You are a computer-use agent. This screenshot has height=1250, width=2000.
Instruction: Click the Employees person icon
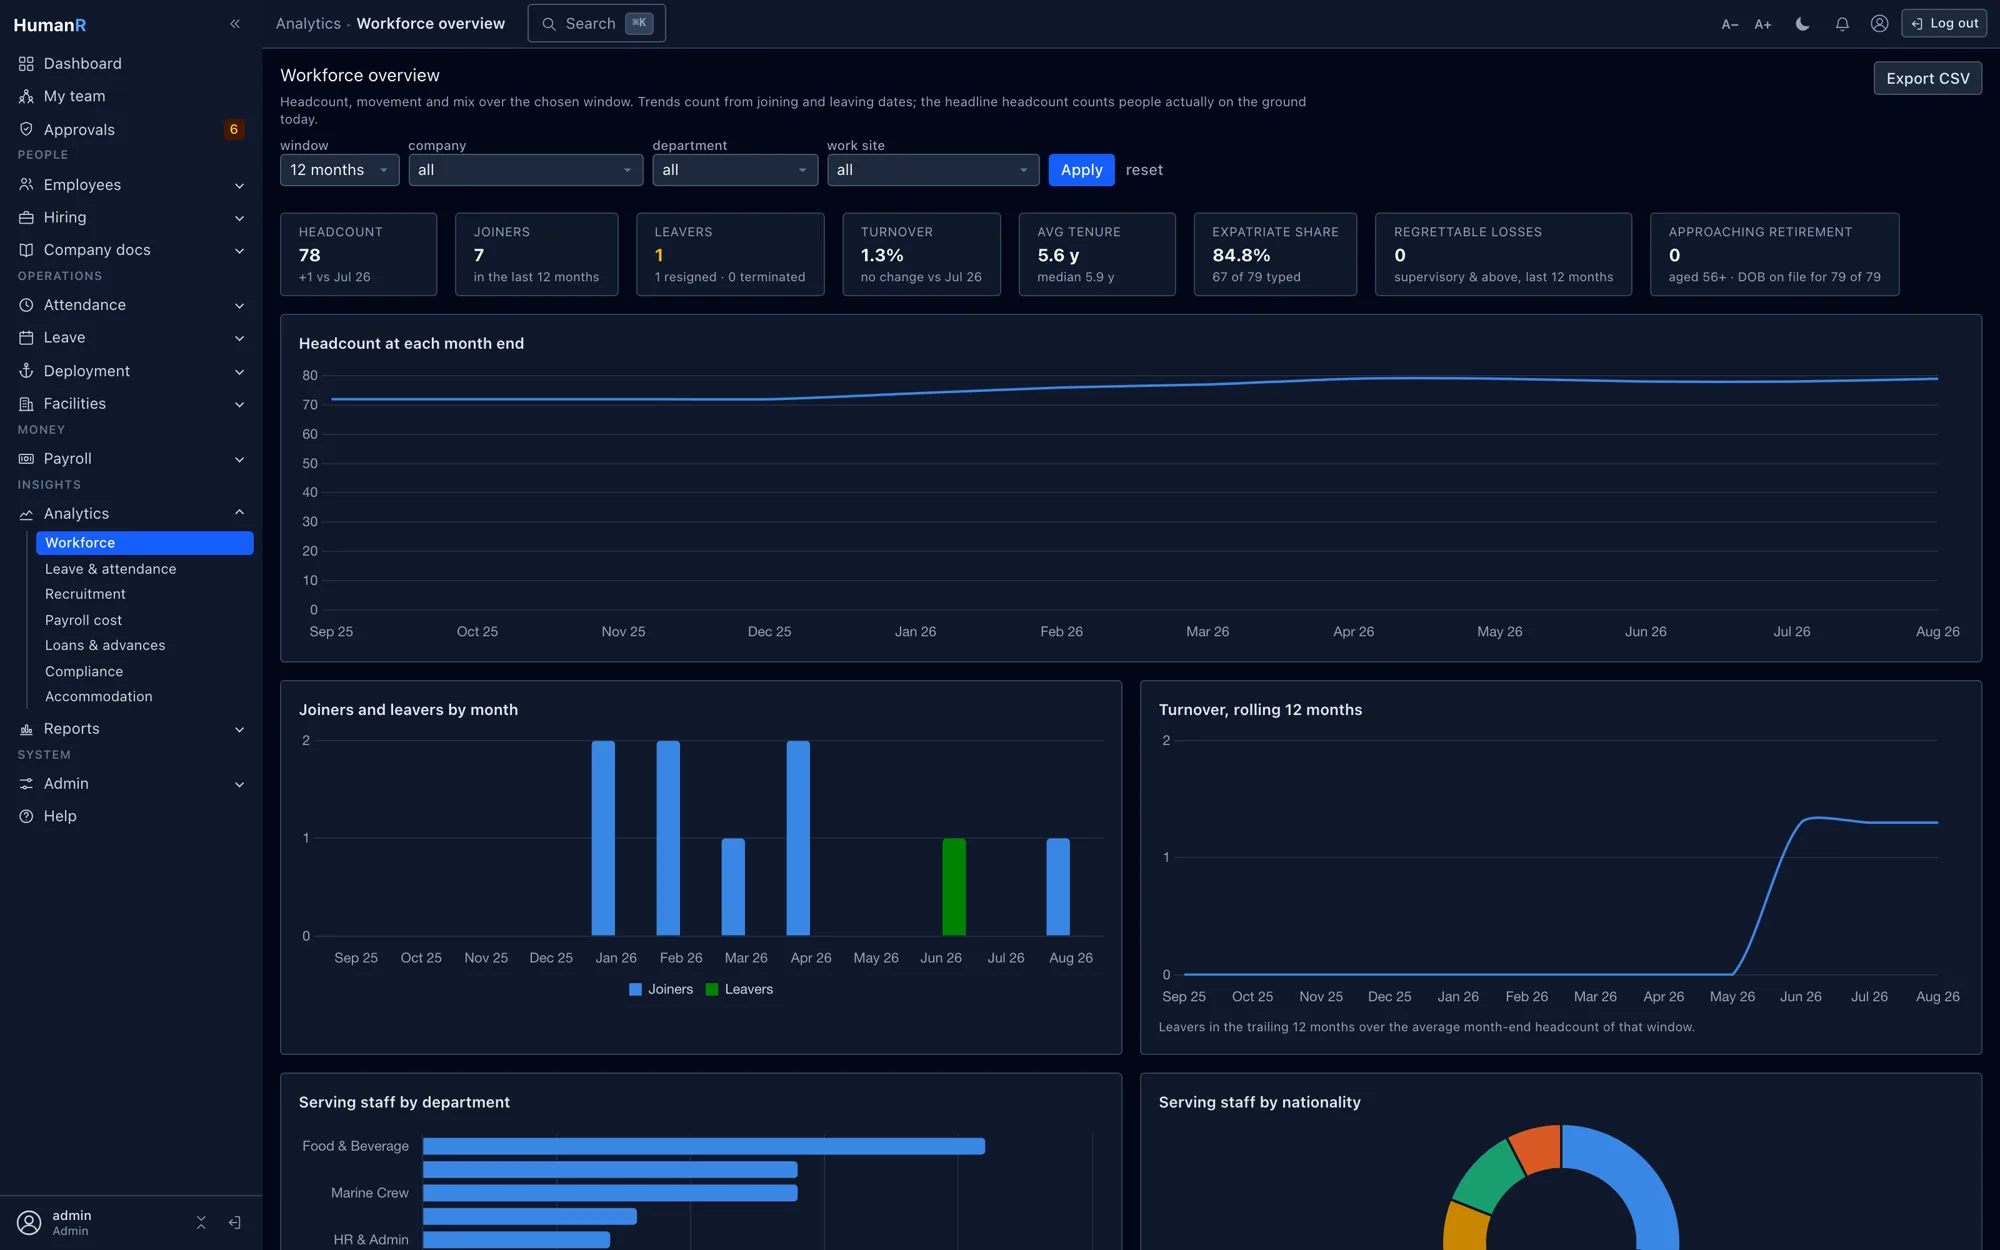tap(26, 184)
